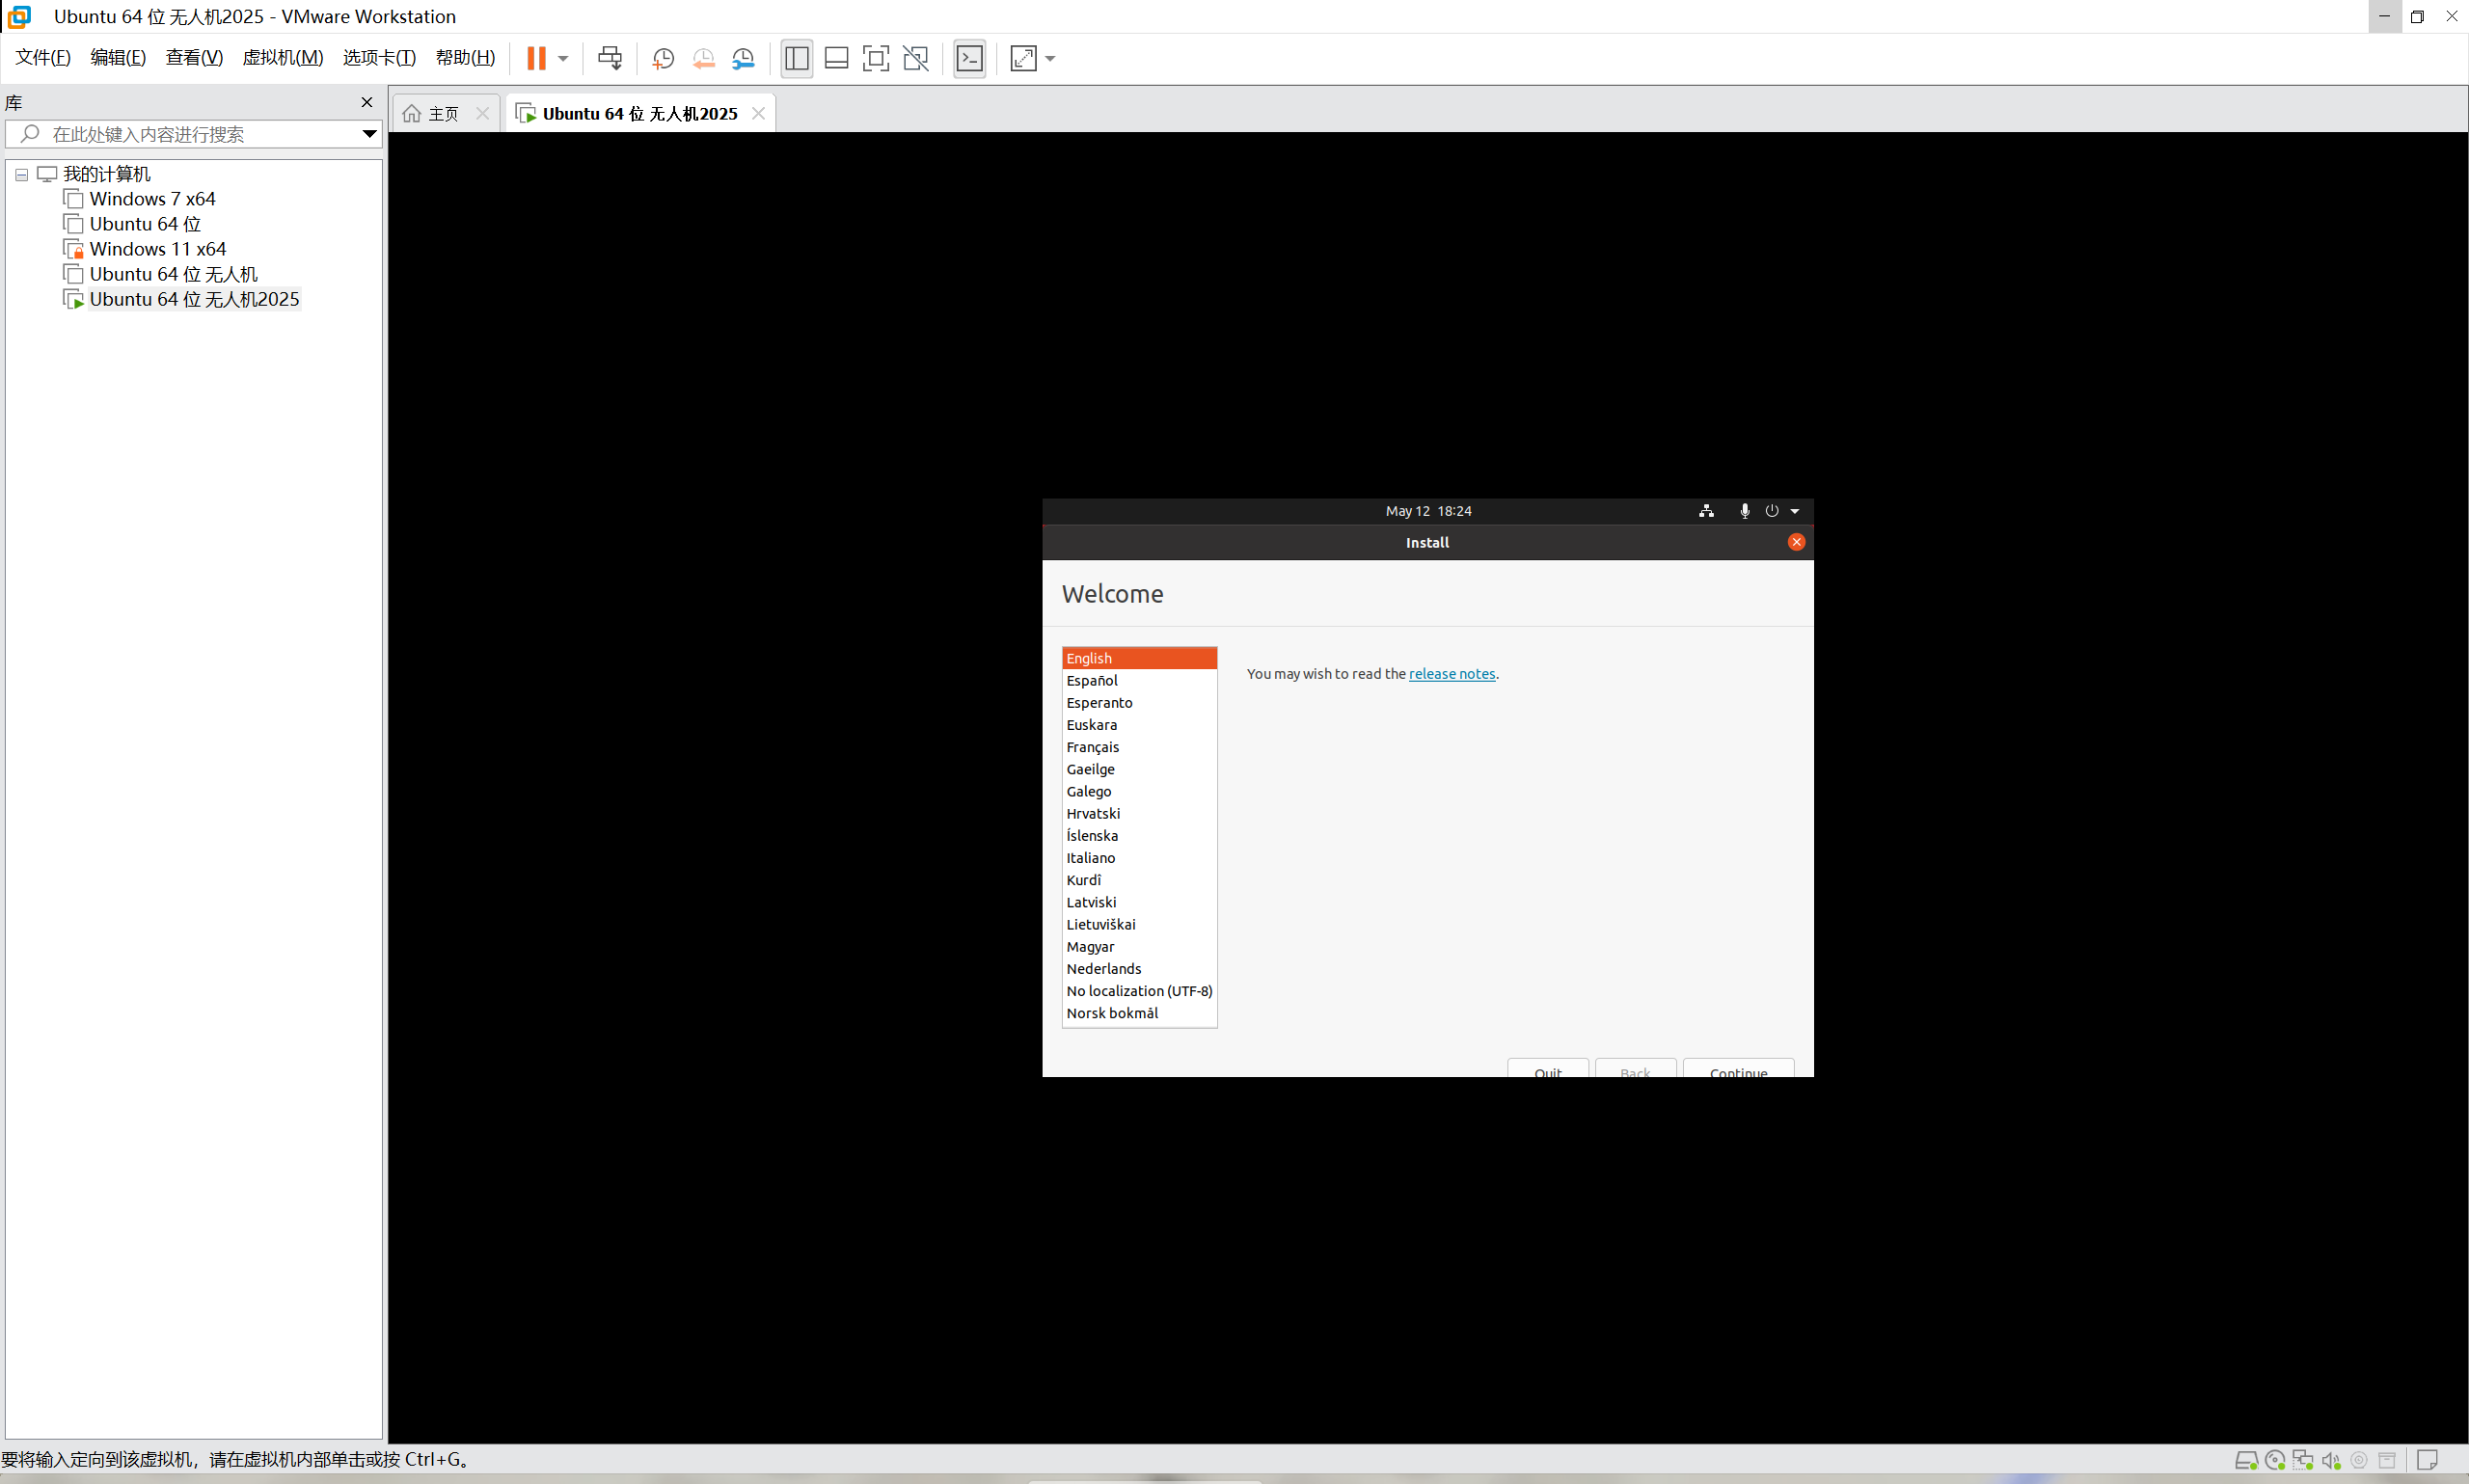Enter full screen mode
Viewport: 2469px width, 1484px height.
point(876,58)
